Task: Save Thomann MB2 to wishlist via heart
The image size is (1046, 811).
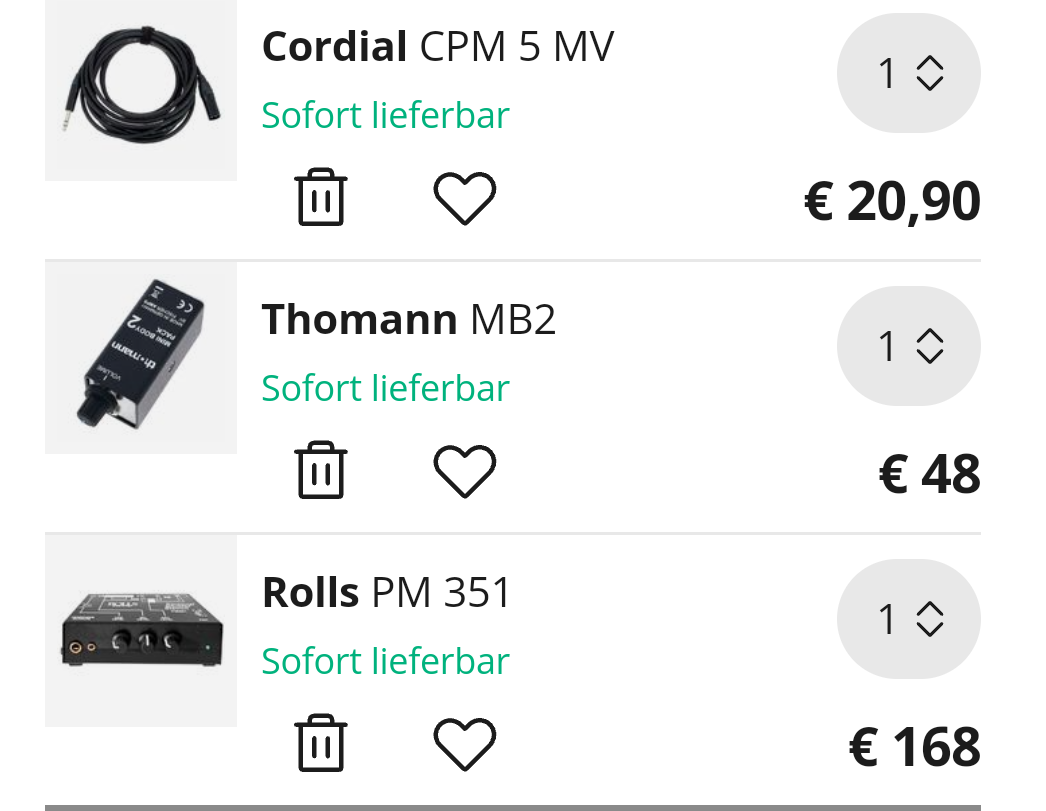Action: (465, 471)
